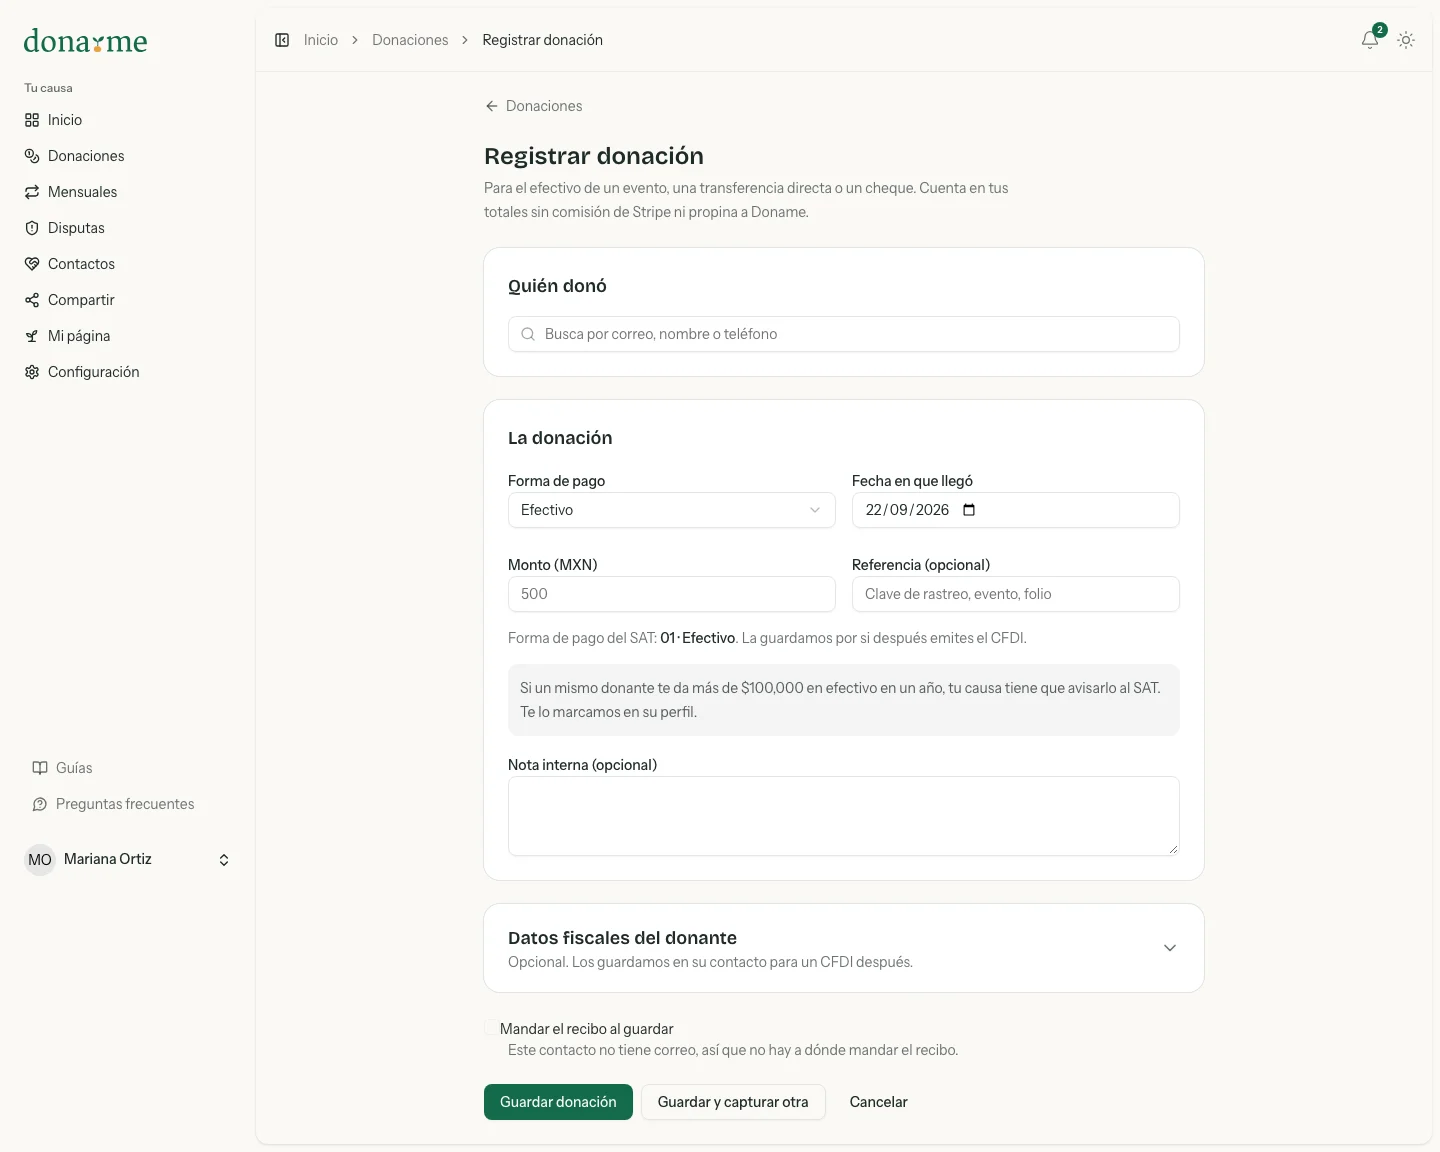Click the Guardar donación button
The width and height of the screenshot is (1440, 1152).
(x=558, y=1102)
